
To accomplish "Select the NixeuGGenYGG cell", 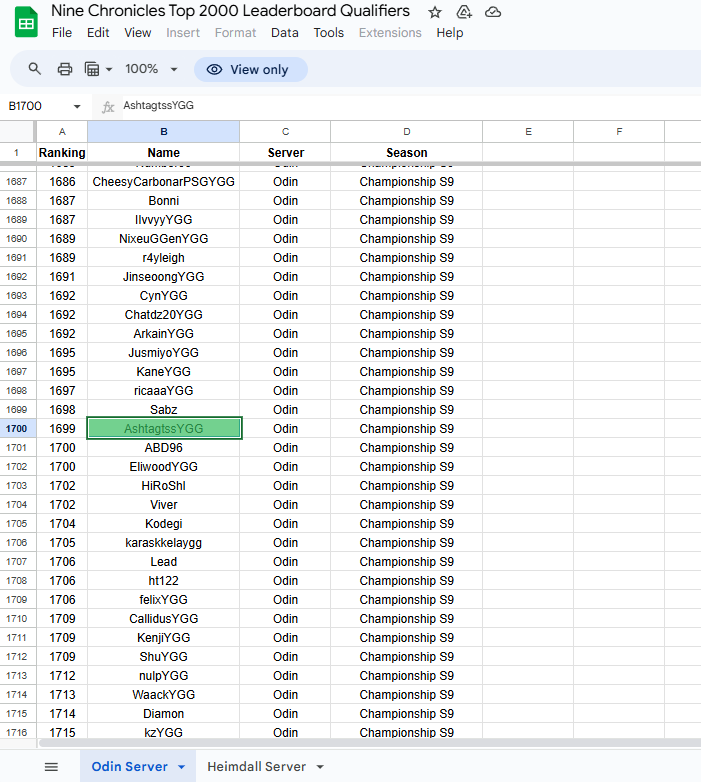I will pos(164,238).
